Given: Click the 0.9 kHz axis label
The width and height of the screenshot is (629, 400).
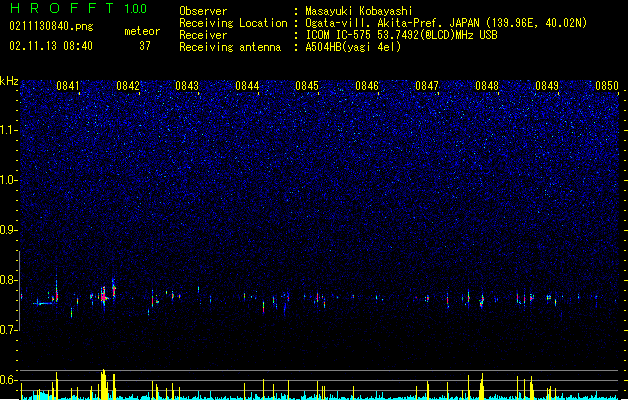Looking at the screenshot, I should pyautogui.click(x=8, y=230).
